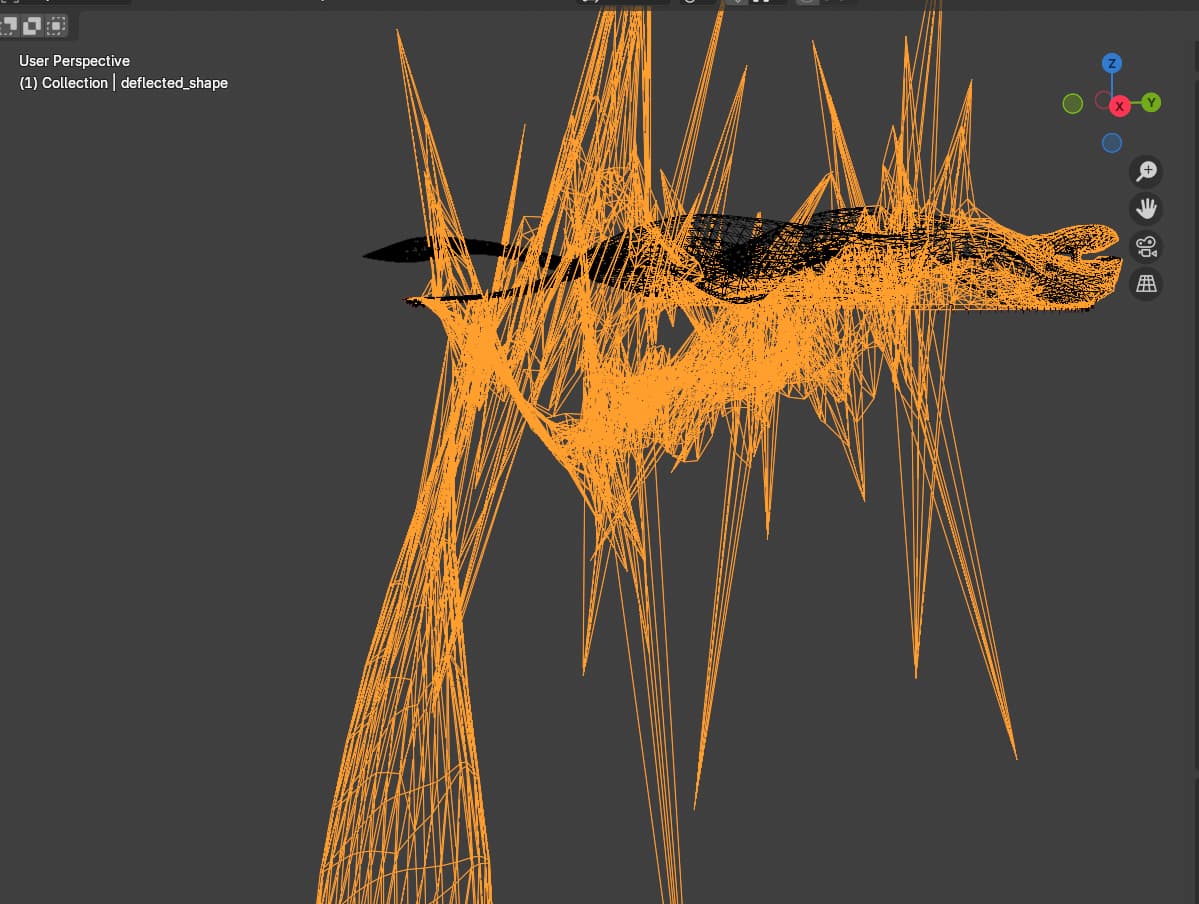Choose the middle overlapping-squares selection mode icon
Screen dimensions: 1199x904
click(x=32, y=25)
